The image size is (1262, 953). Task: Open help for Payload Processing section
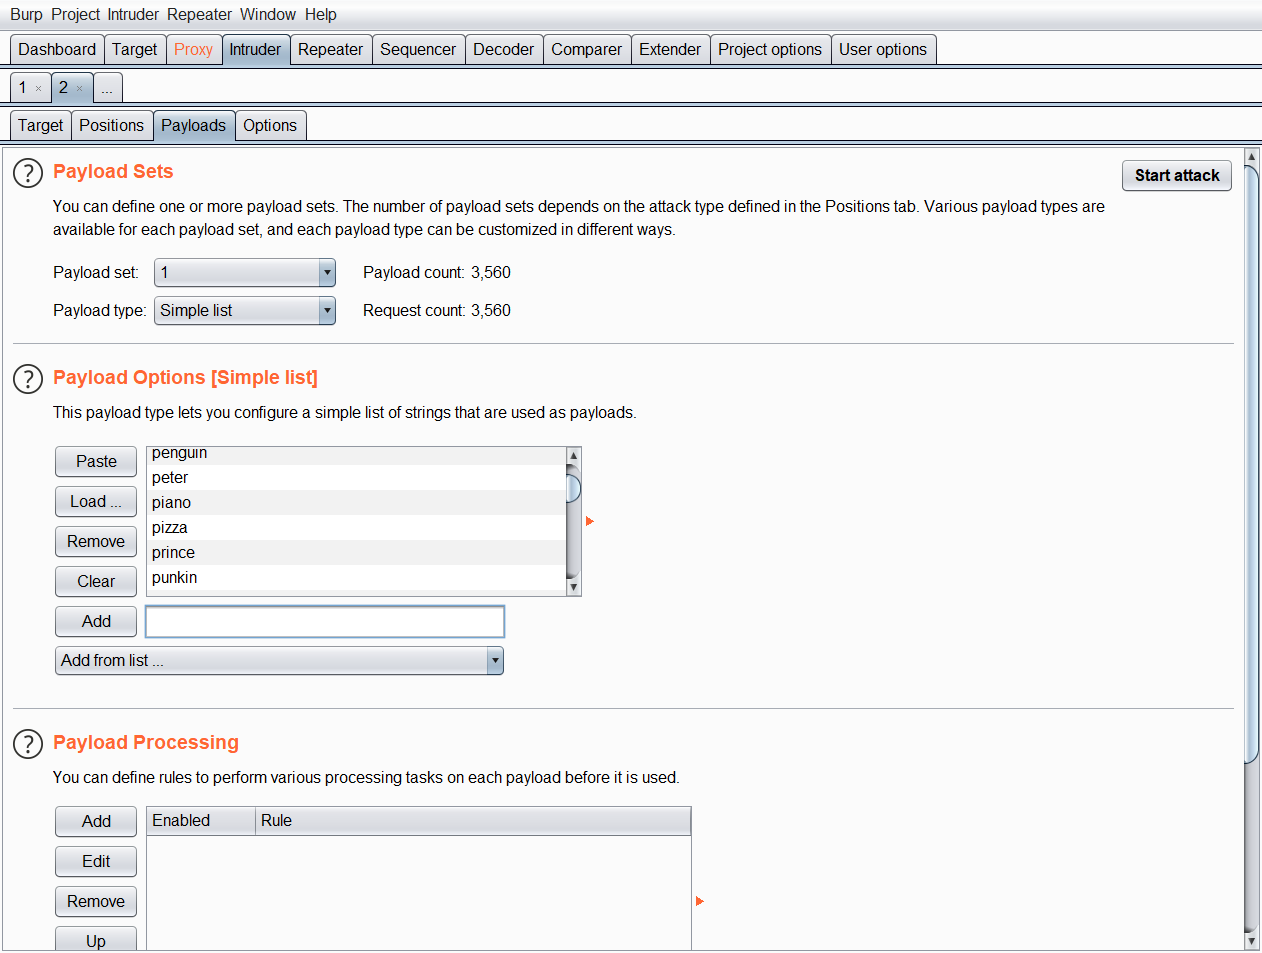(x=28, y=744)
